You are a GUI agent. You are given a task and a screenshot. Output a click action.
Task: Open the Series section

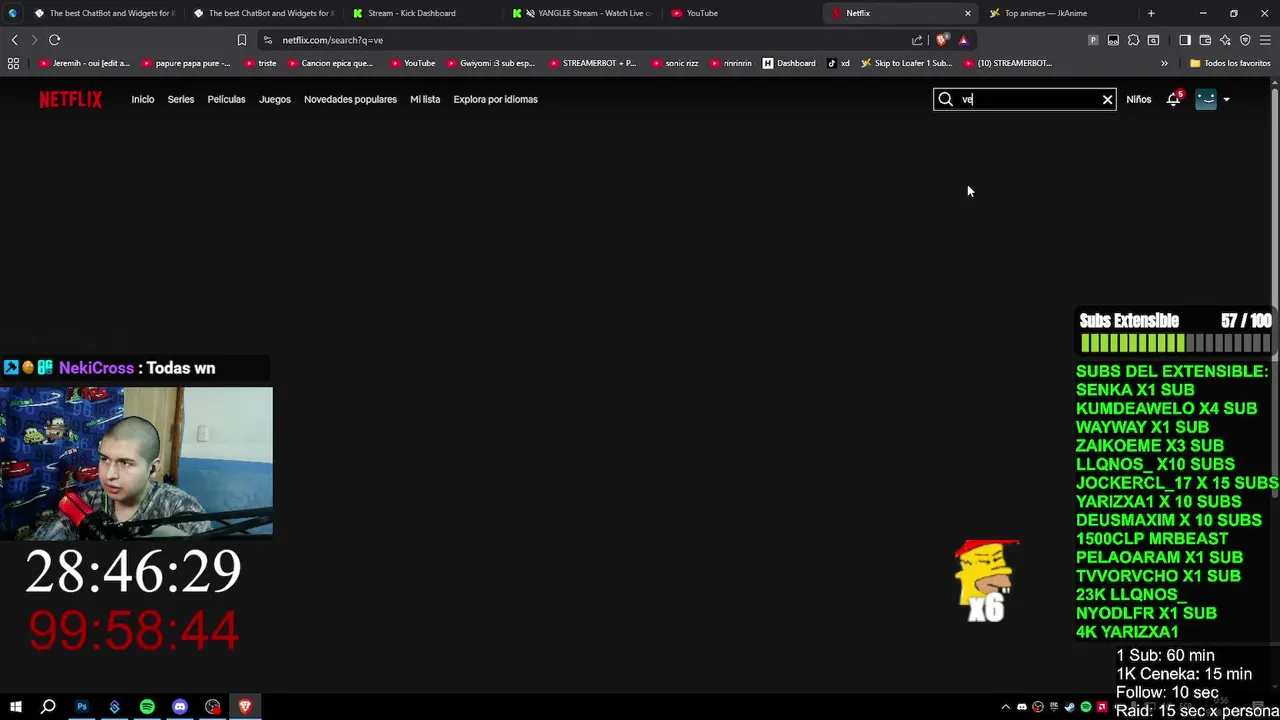coord(181,99)
